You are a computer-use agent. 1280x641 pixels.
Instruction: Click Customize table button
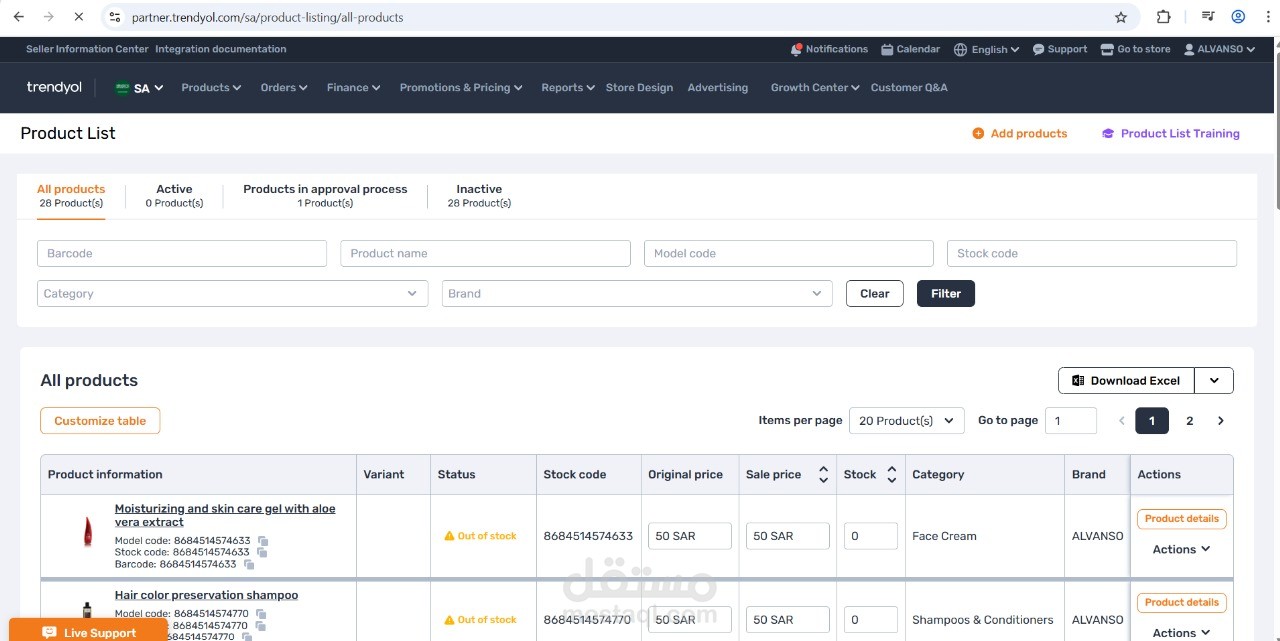[x=100, y=421]
